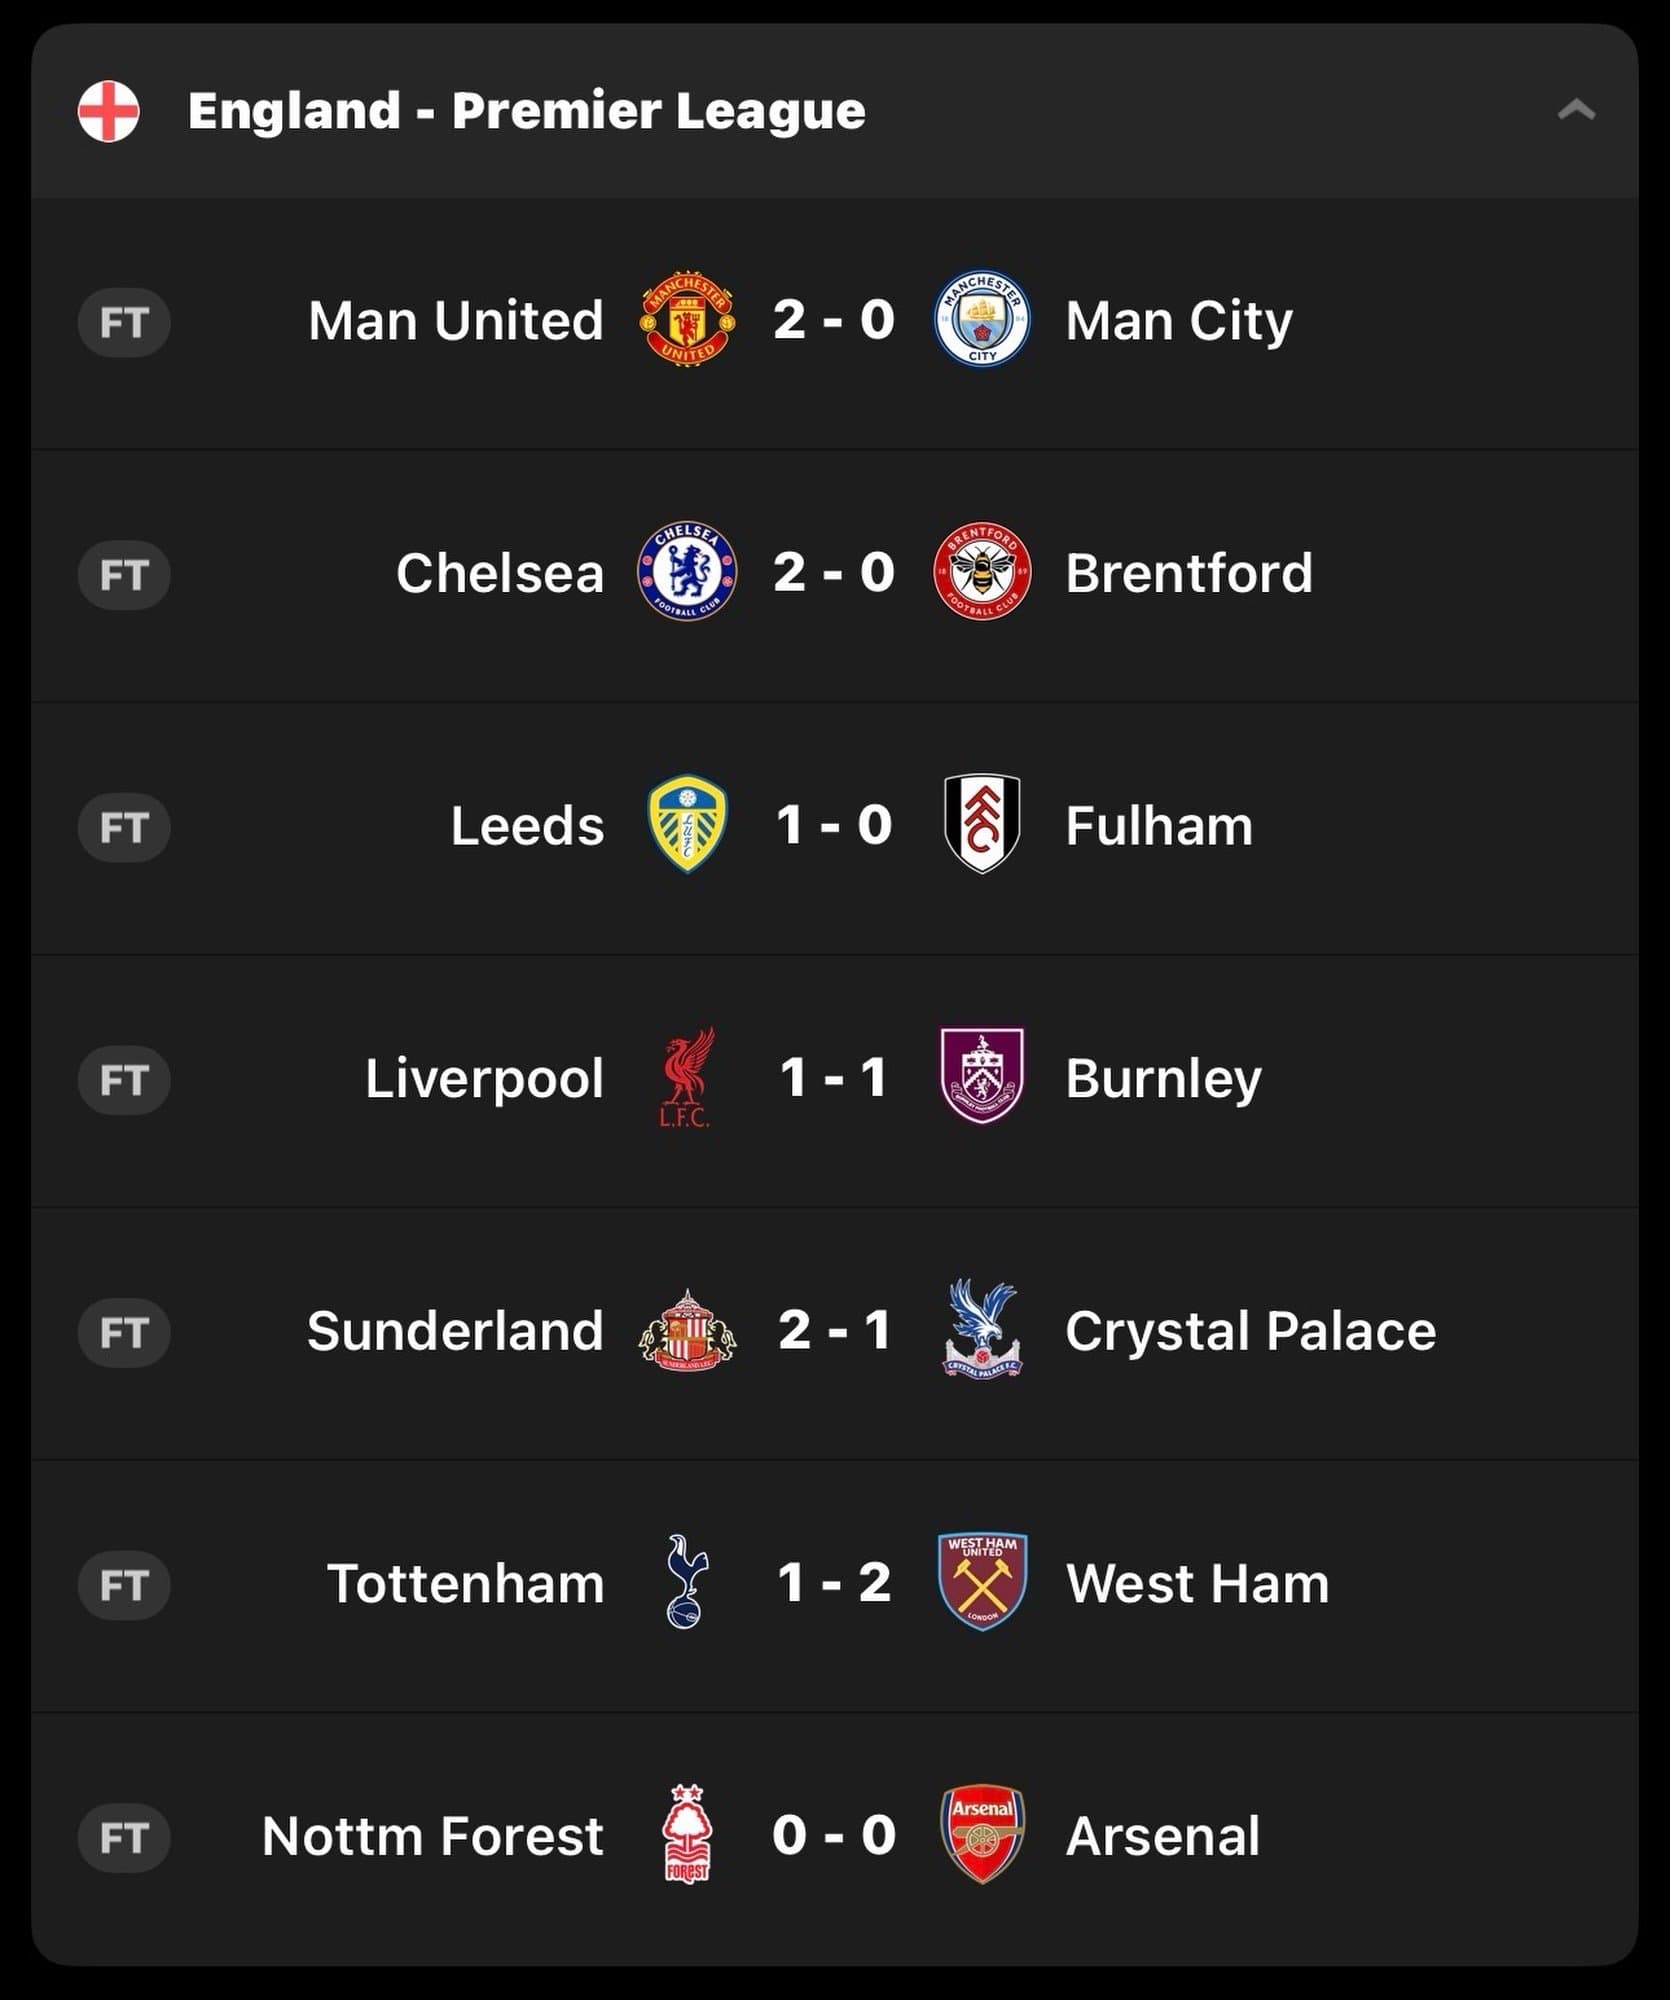Click FT badge on Liverpool match
The height and width of the screenshot is (2000, 1670).
(124, 1080)
